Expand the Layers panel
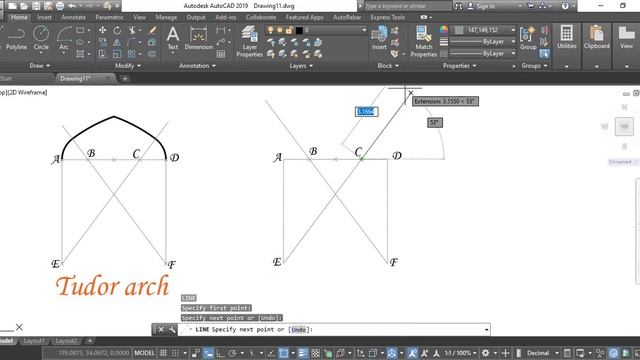 tap(301, 66)
